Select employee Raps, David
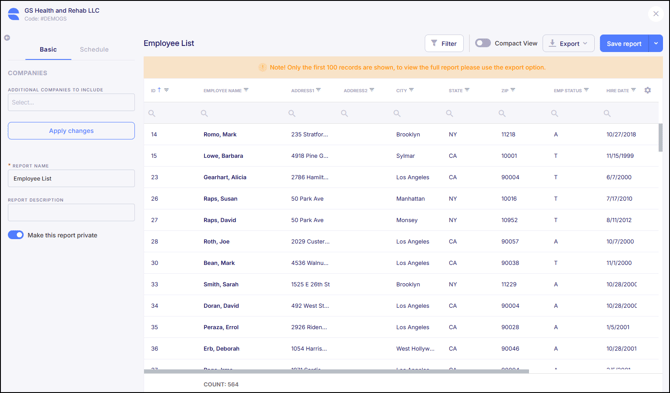 click(220, 220)
